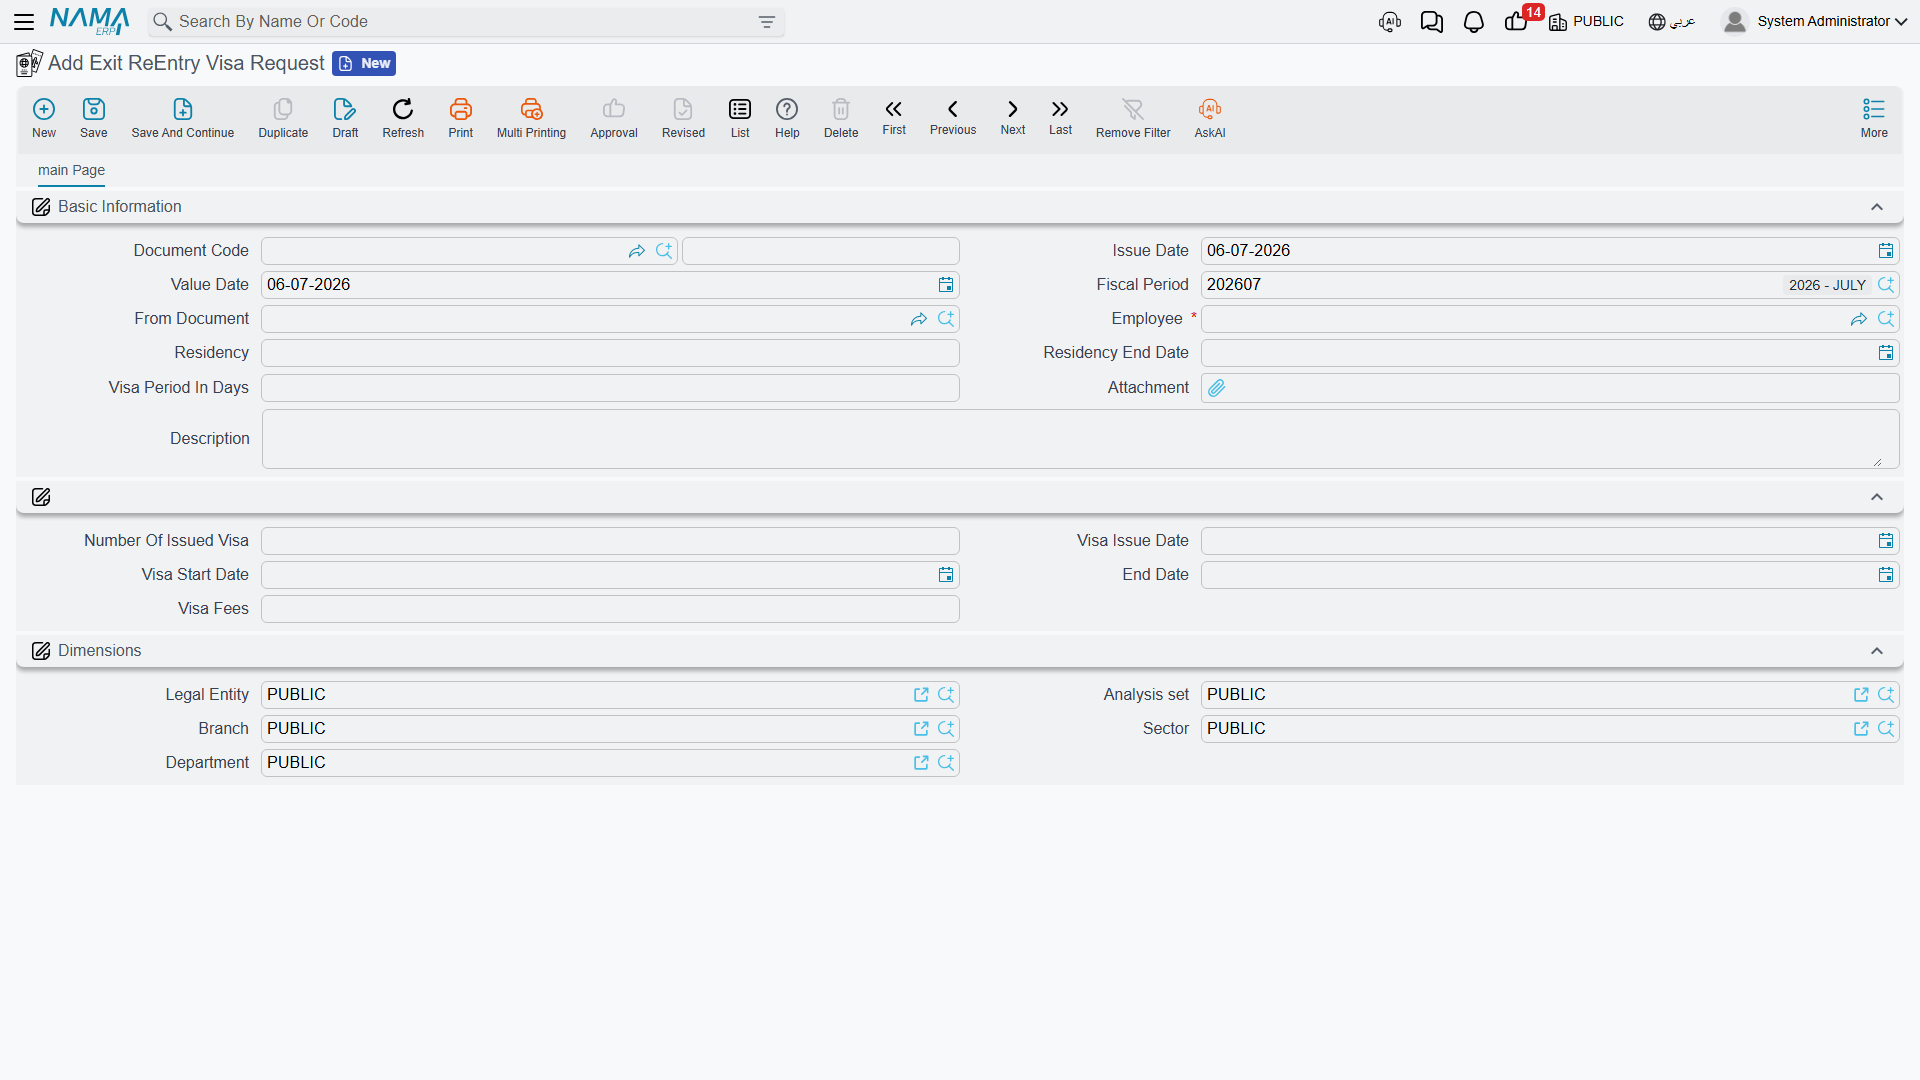Click the New document toolbar icon

click(44, 118)
